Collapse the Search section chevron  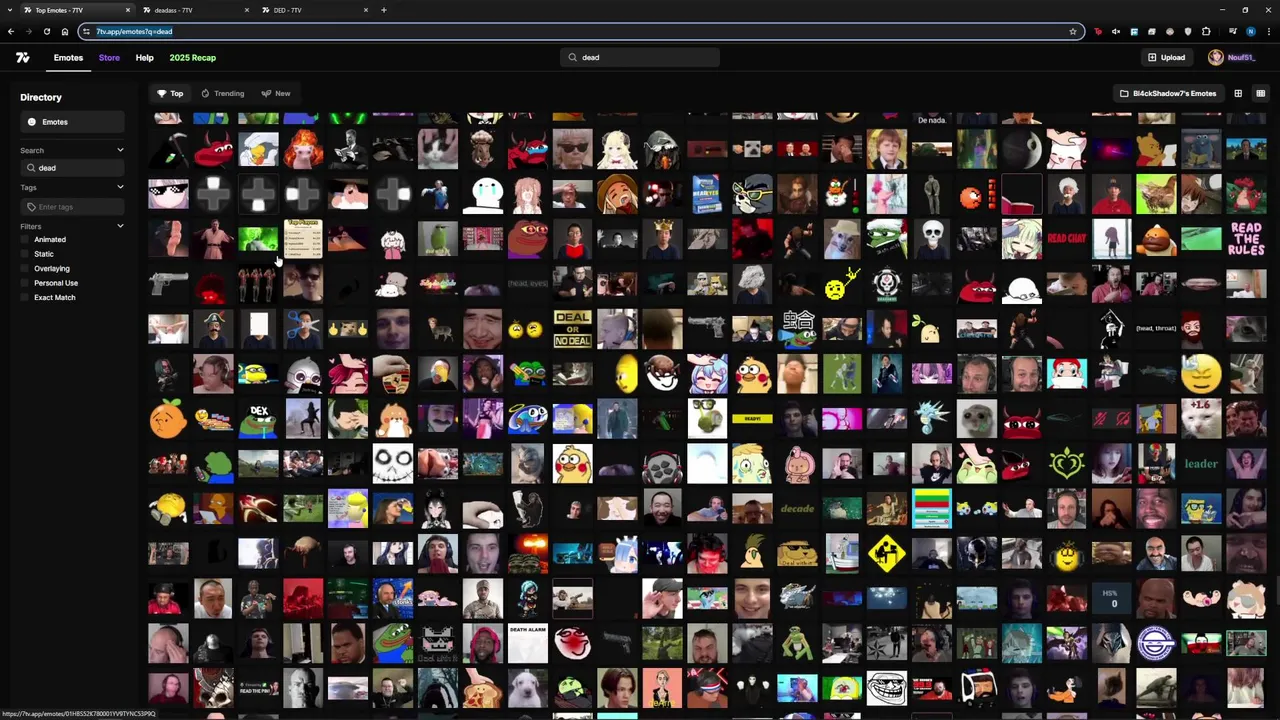click(120, 150)
